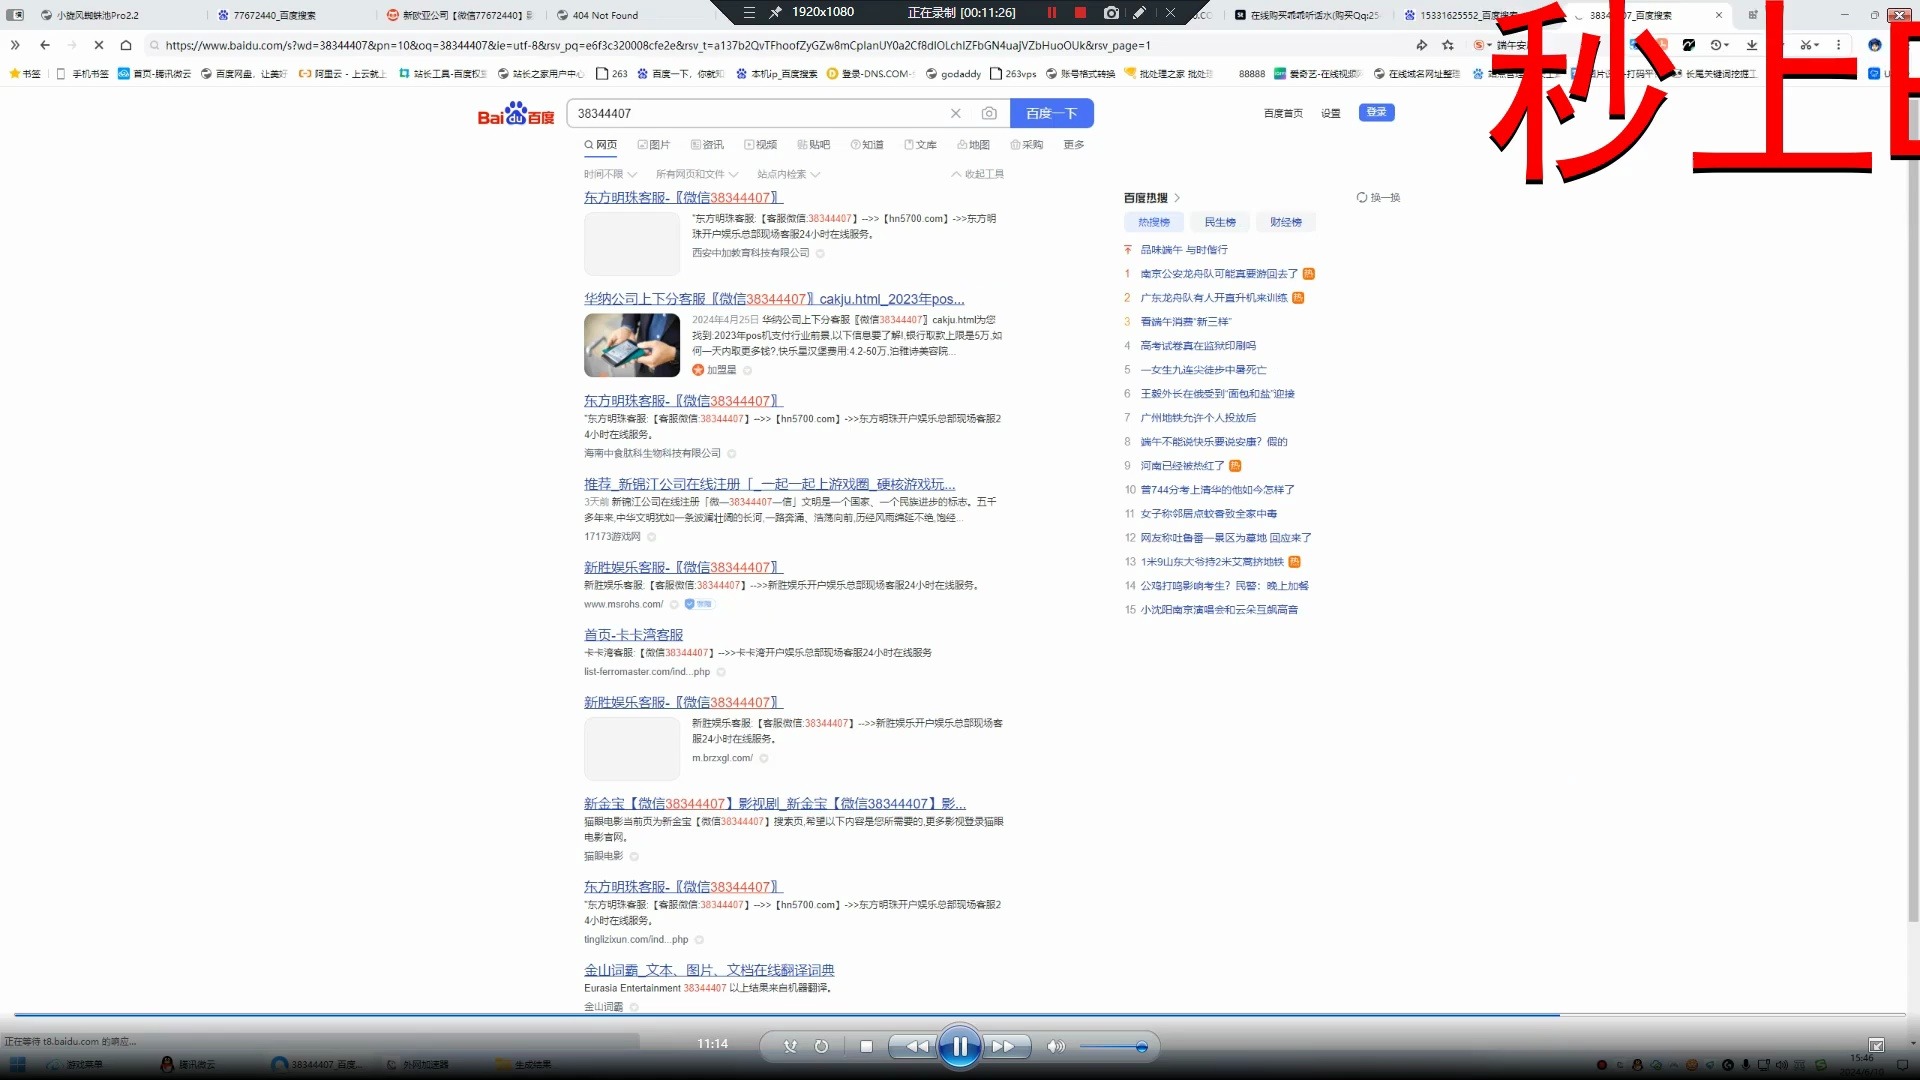Select the 热搜榜 tab

pyautogui.click(x=1154, y=222)
